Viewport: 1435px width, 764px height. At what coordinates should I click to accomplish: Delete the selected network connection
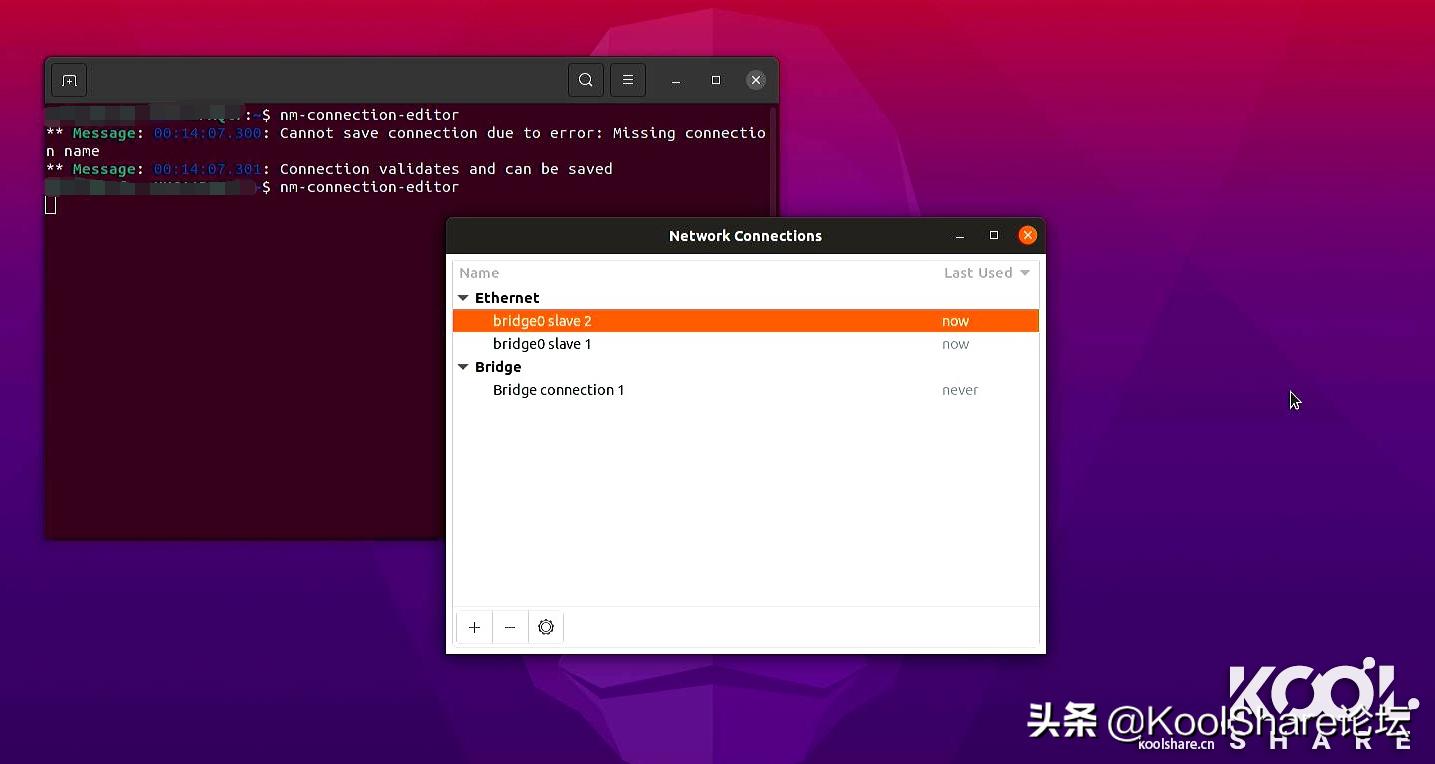510,627
